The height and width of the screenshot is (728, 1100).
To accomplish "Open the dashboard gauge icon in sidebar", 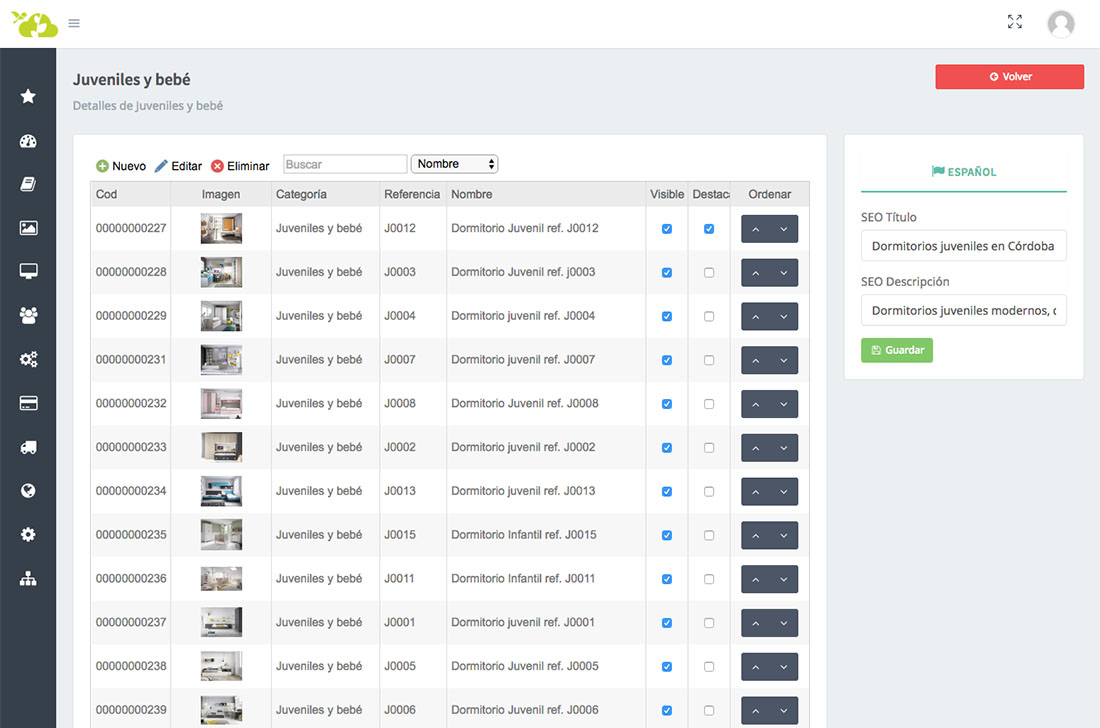I will [x=28, y=141].
